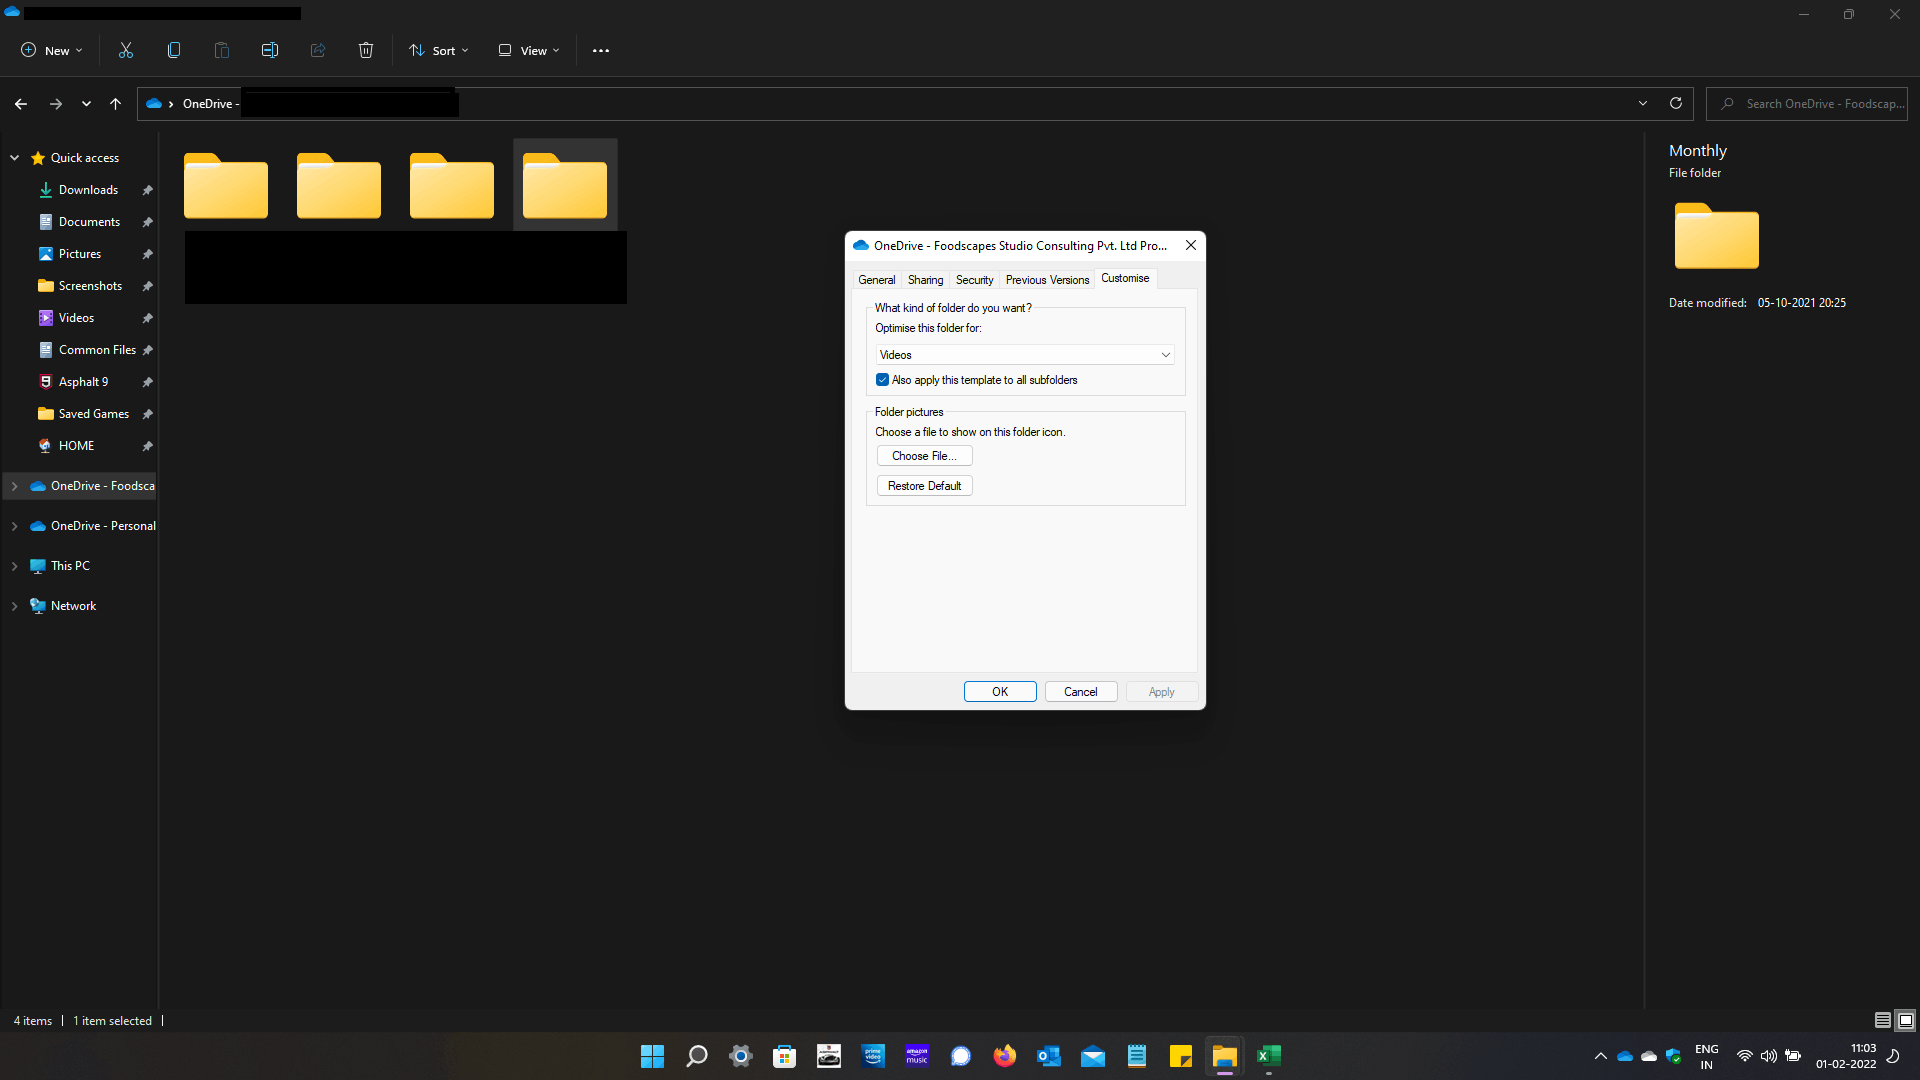
Task: Switch to large icons view in status bar
Action: [1906, 1020]
